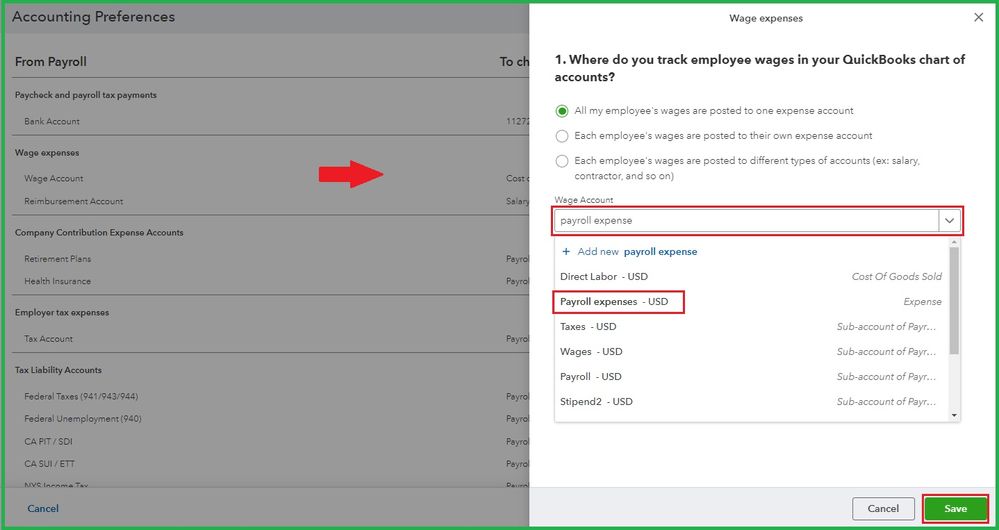Select different types of accounts option
This screenshot has height=530, width=999.
[x=562, y=161]
